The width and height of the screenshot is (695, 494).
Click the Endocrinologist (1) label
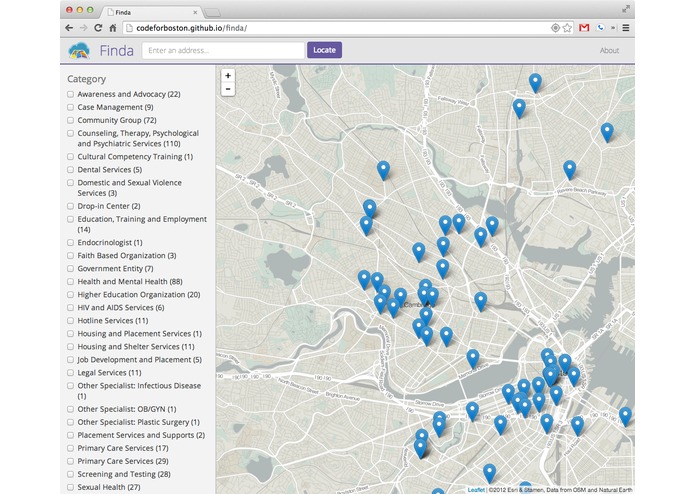(x=110, y=243)
